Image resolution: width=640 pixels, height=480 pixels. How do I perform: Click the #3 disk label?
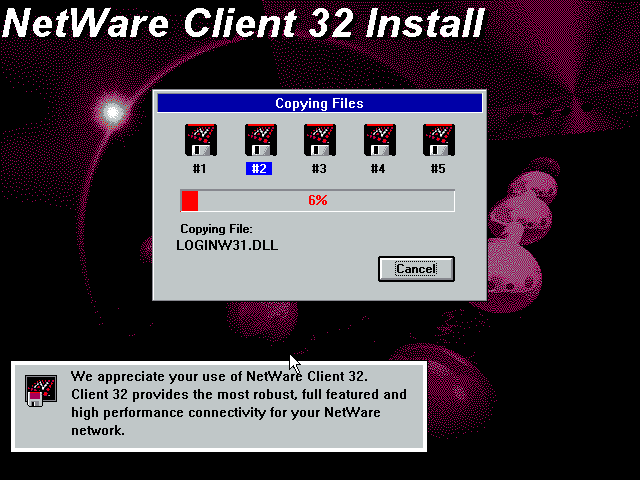[319, 169]
